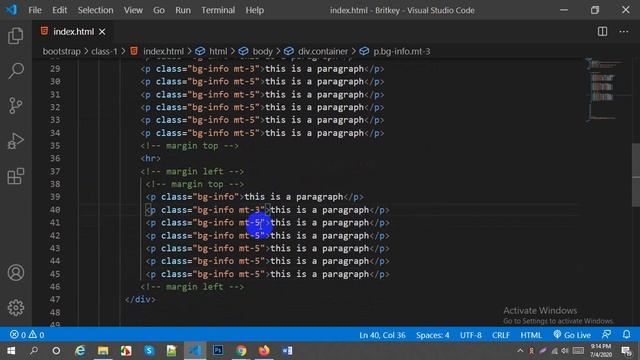Open Microsoft Word from taskbar
Image resolution: width=640 pixels, height=360 pixels.
(287, 351)
